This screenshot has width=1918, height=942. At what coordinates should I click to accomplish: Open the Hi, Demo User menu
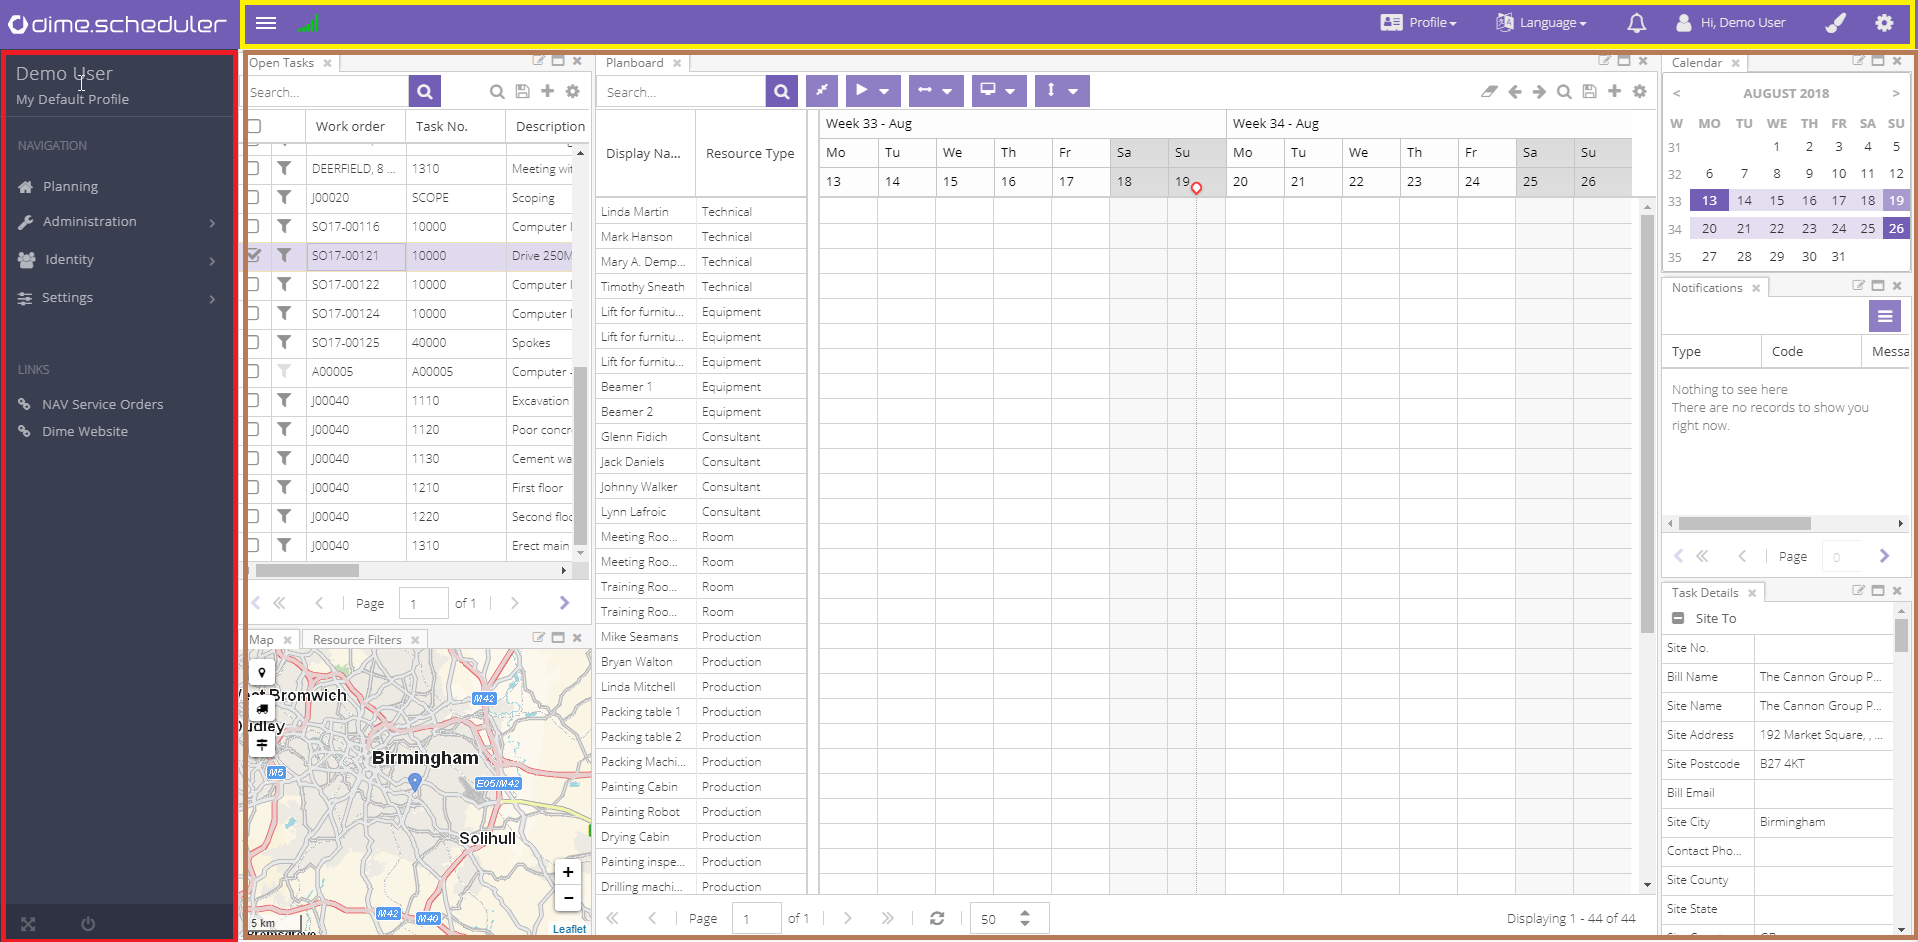[x=1731, y=22]
